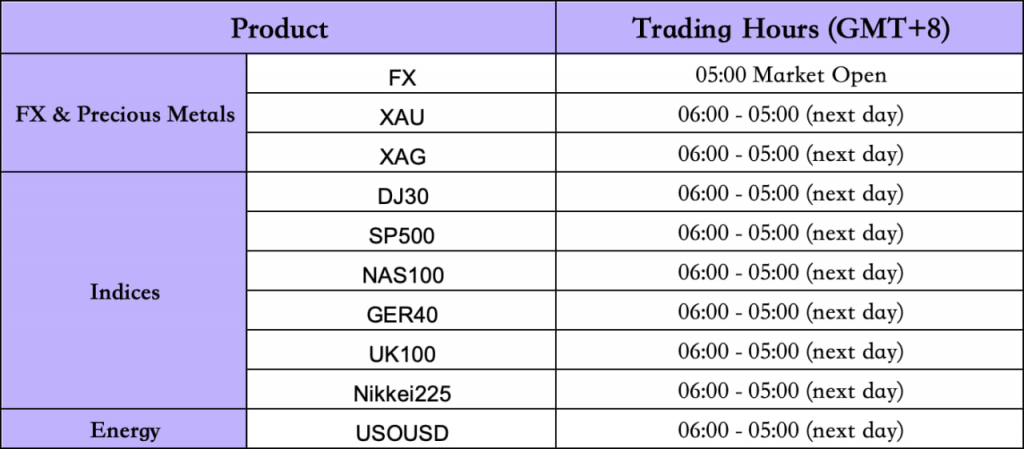
Task: Select XAU trading hours cell
Action: [x=790, y=115]
